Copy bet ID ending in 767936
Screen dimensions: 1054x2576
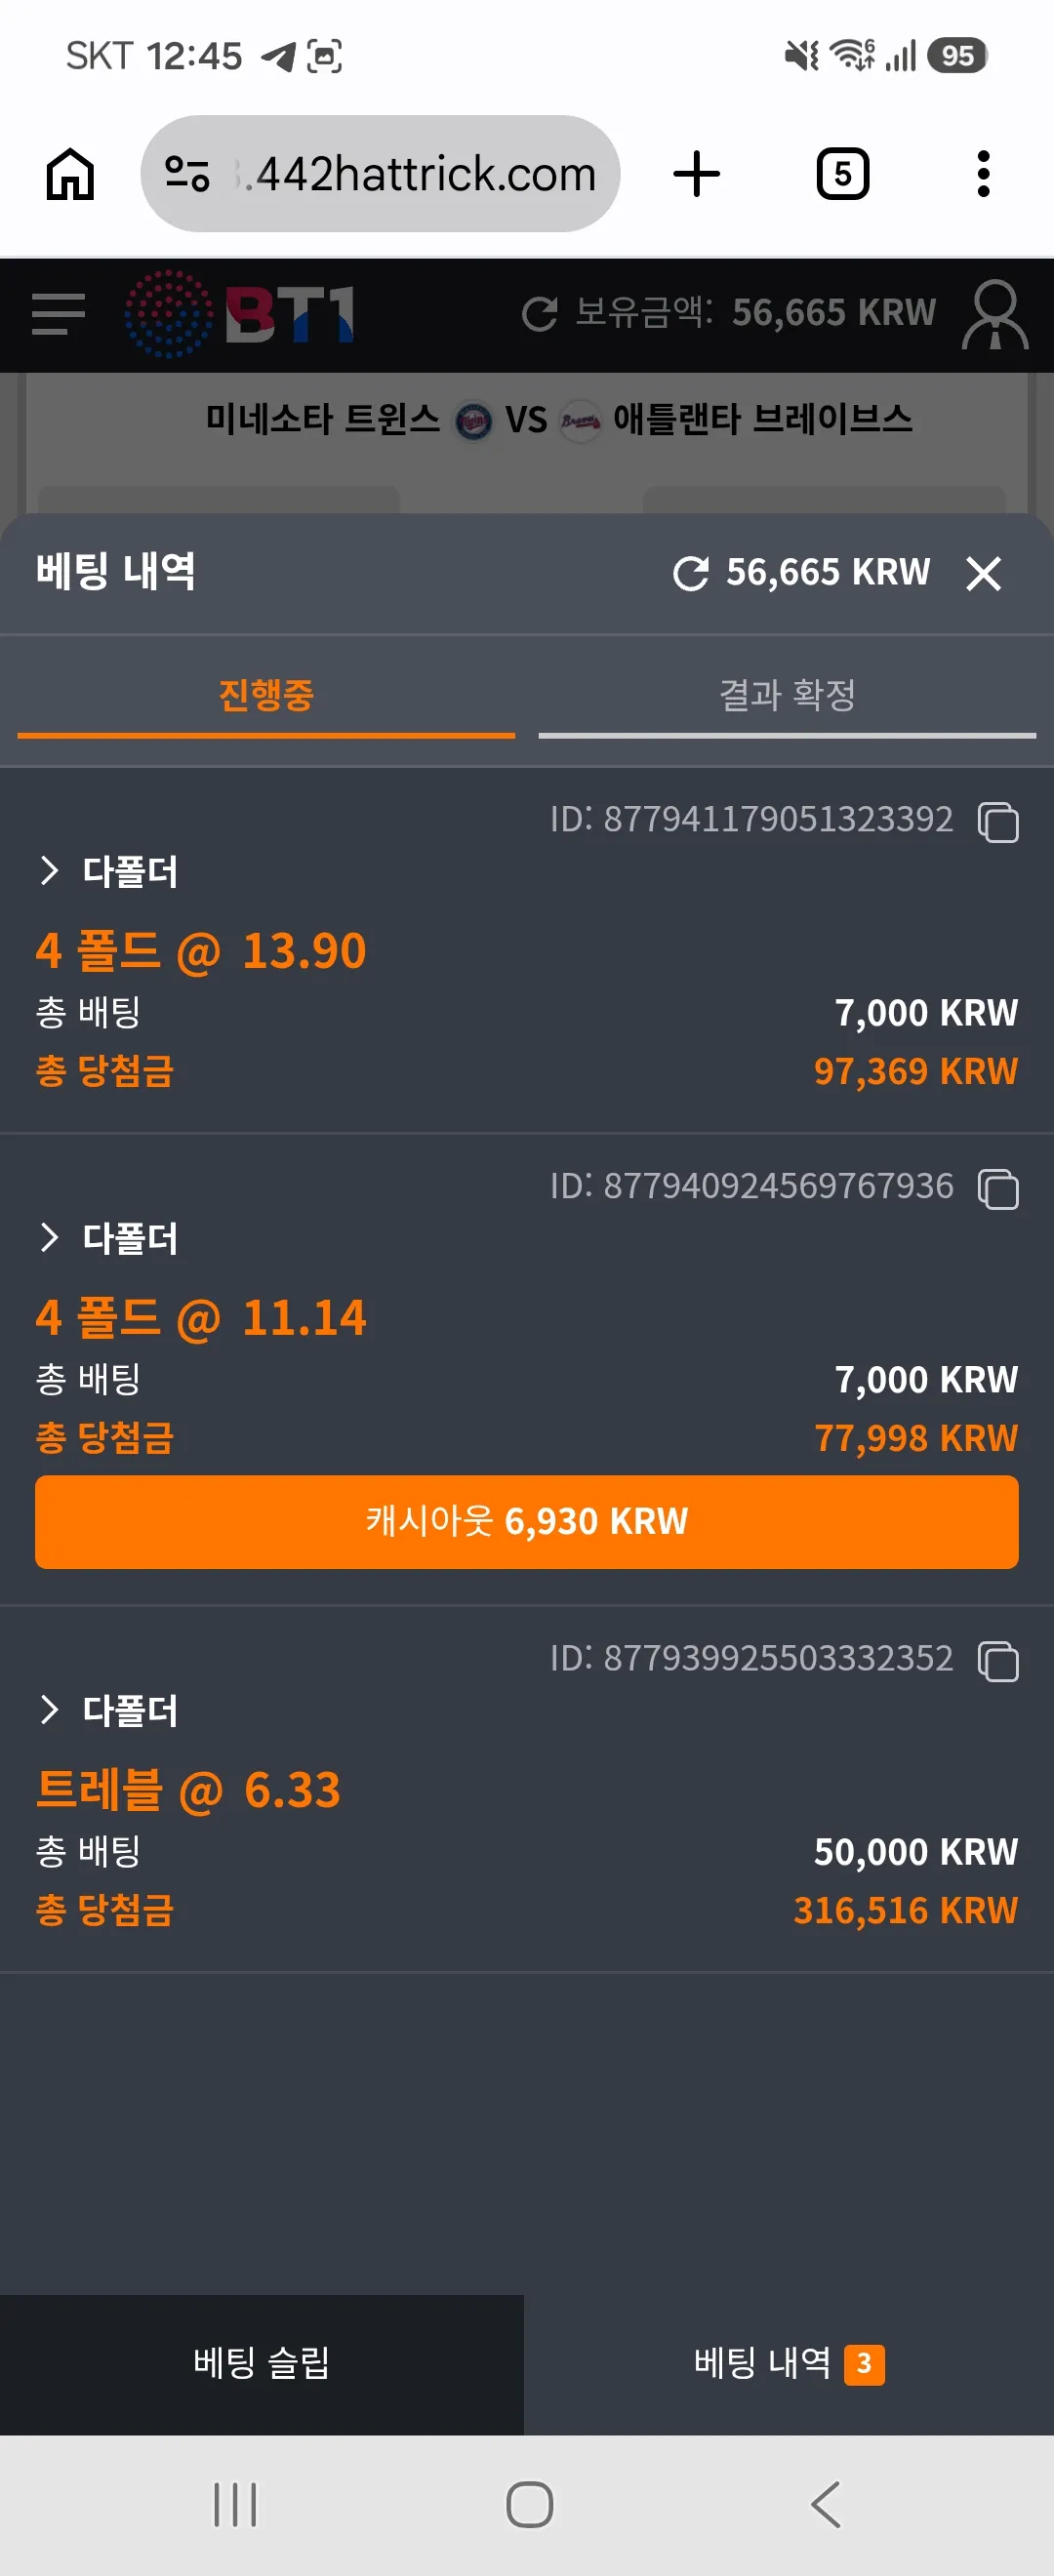point(998,1188)
